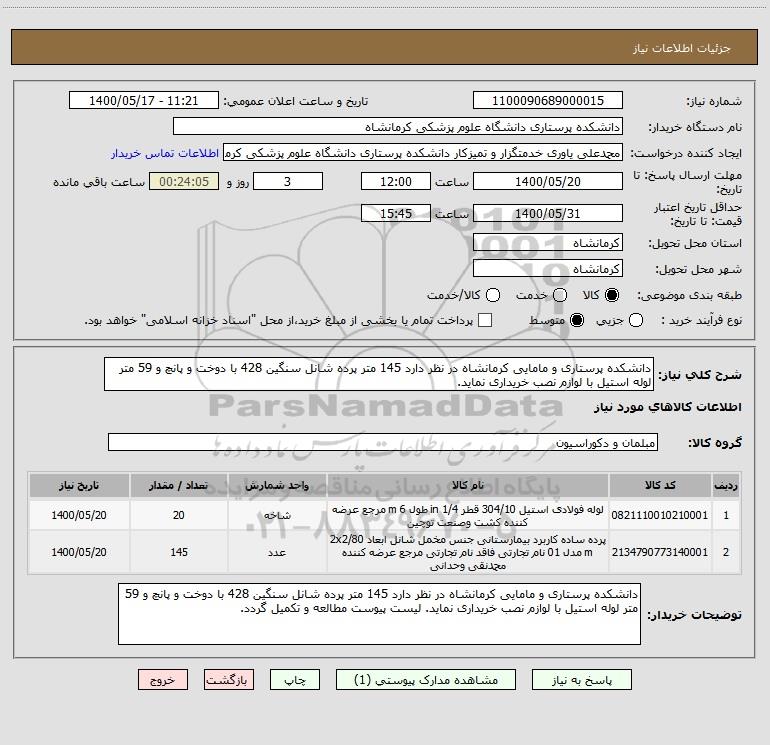The height and width of the screenshot is (745, 770).
Task: Toggle the اسناد خزانه اسلامی payment checkbox
Action: pyautogui.click(x=485, y=320)
